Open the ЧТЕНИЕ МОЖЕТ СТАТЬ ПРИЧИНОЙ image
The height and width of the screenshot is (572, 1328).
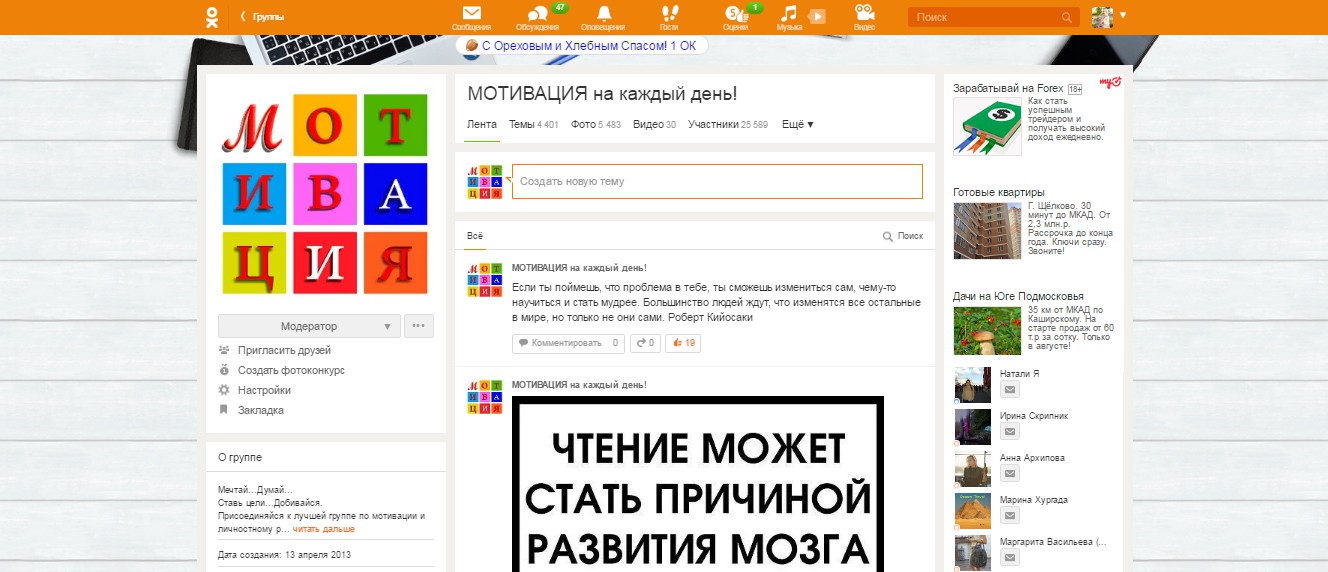tap(698, 484)
